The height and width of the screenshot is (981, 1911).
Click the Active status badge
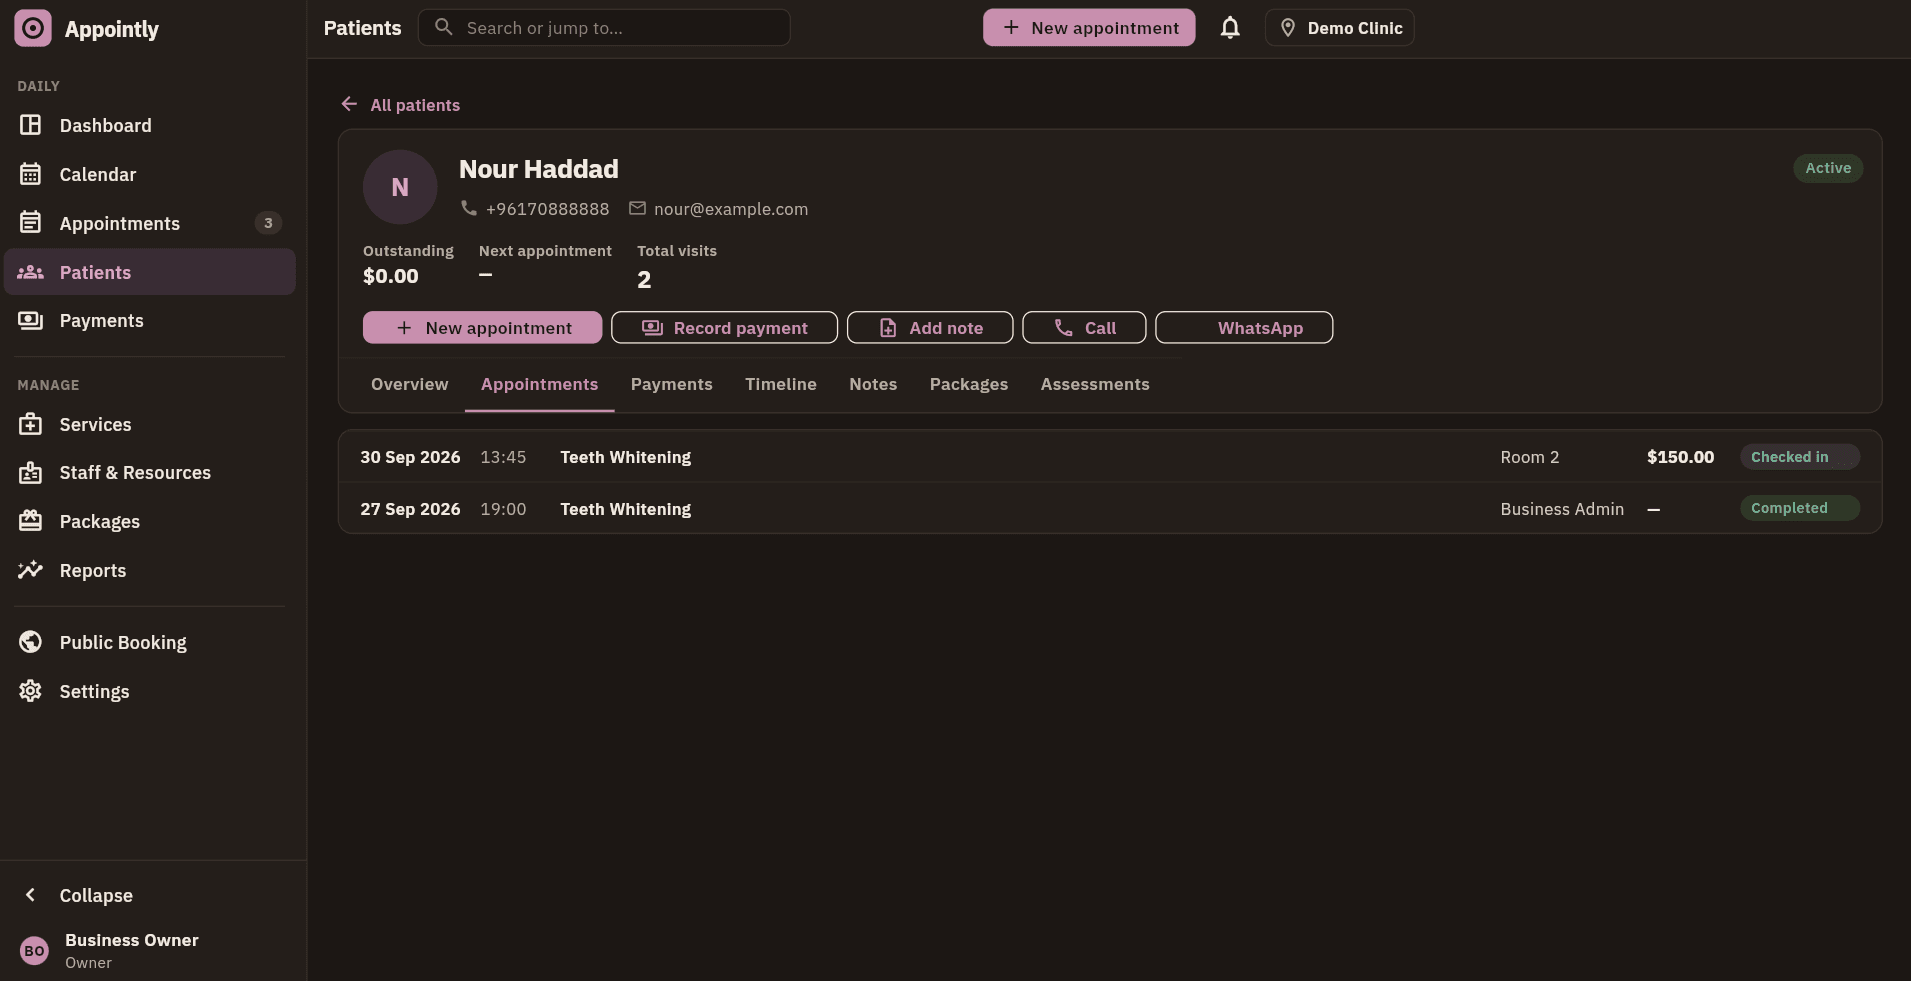click(1827, 168)
